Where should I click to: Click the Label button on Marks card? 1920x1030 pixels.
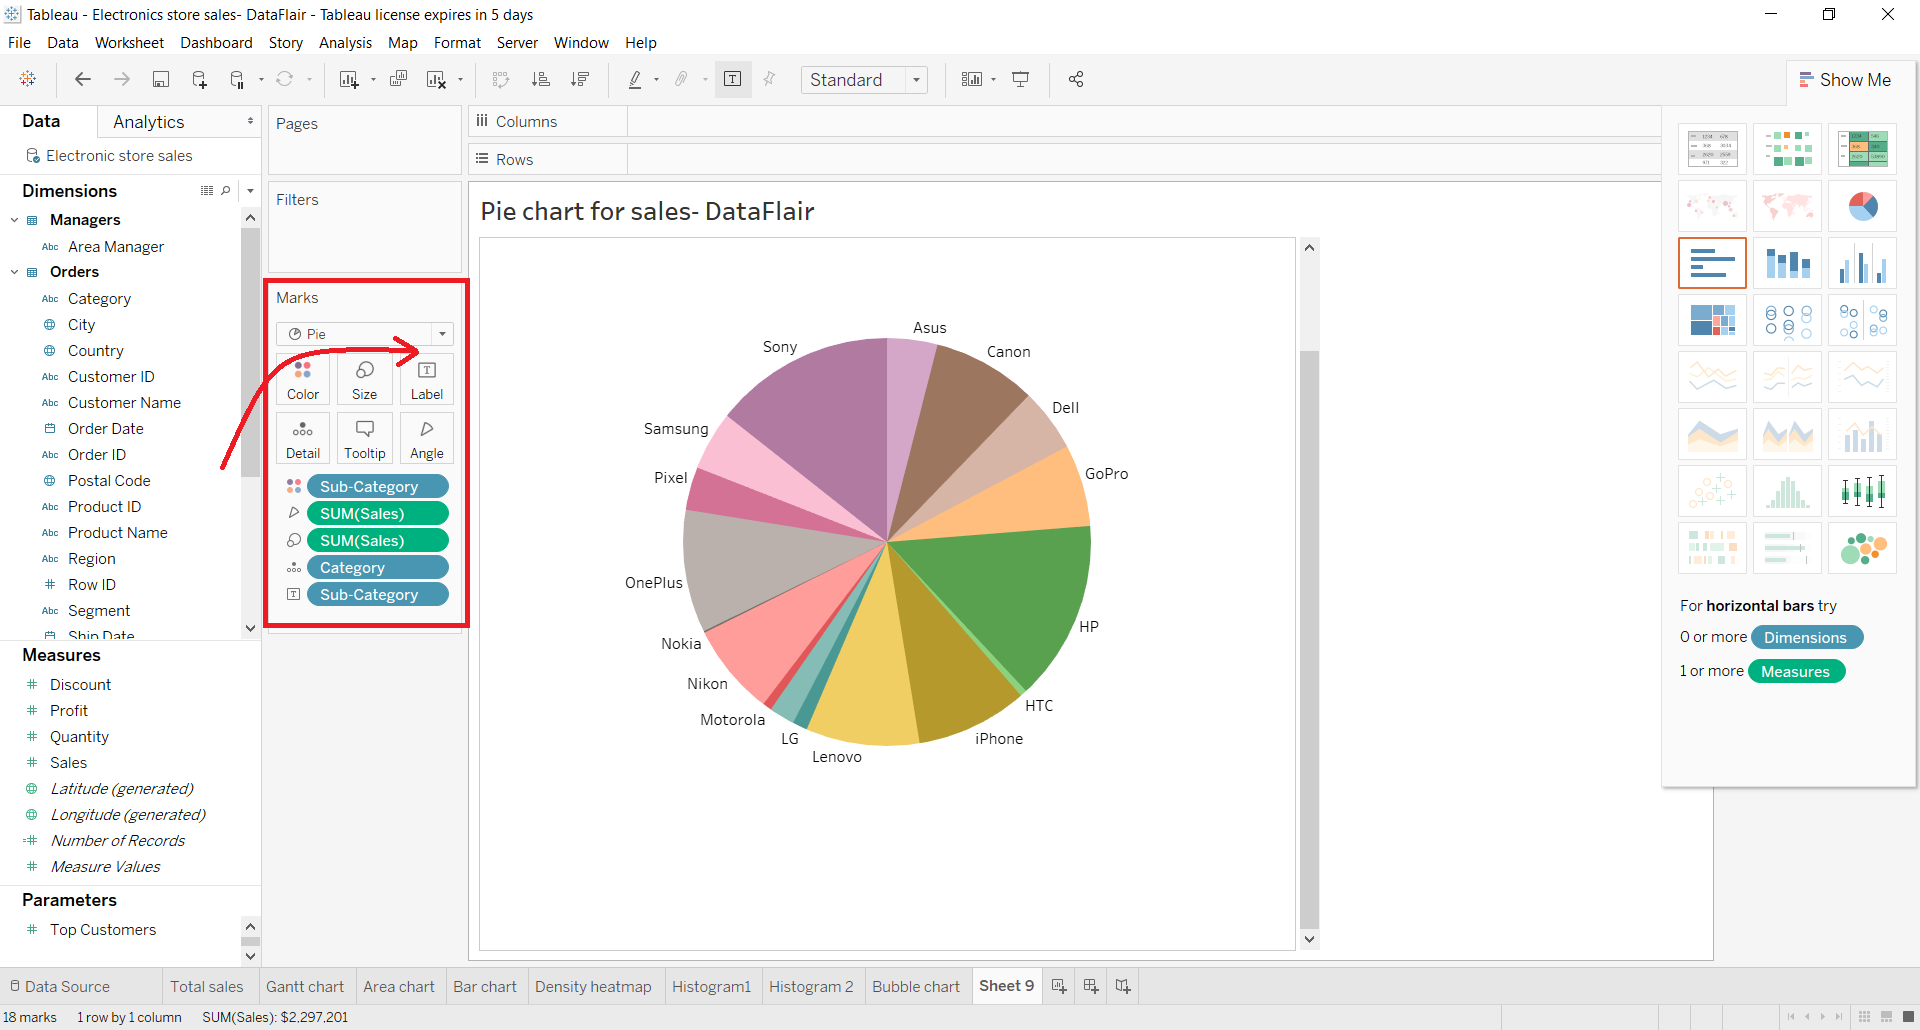click(427, 380)
